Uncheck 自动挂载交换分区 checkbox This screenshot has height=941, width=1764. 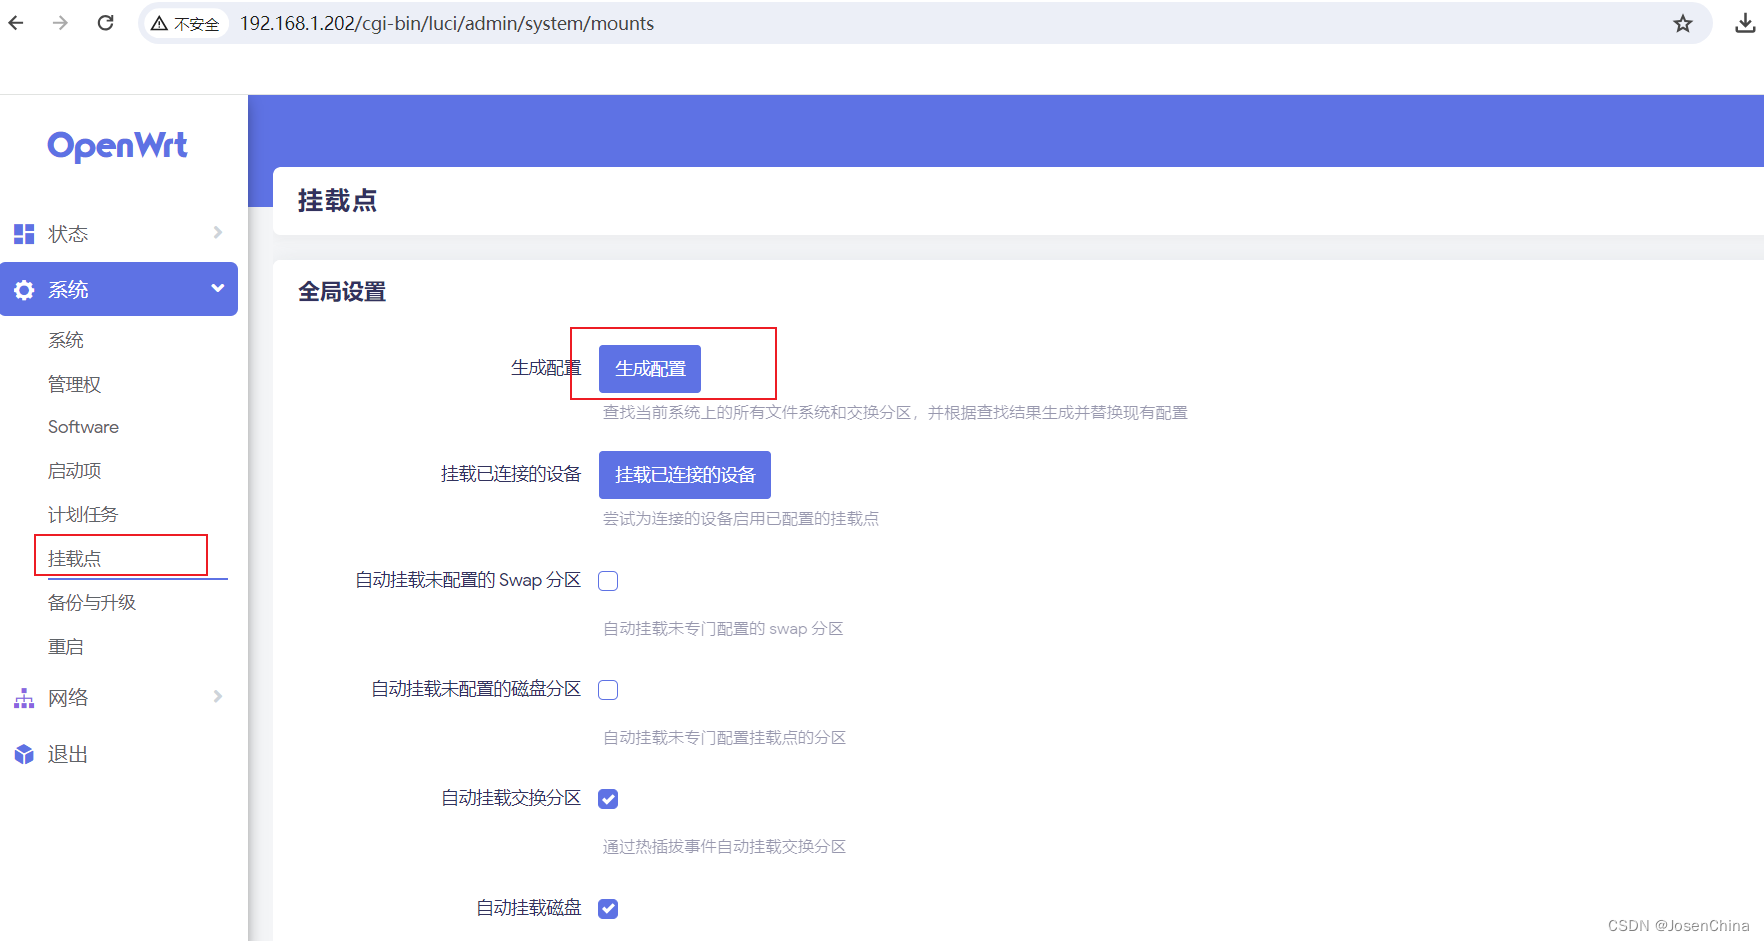608,799
